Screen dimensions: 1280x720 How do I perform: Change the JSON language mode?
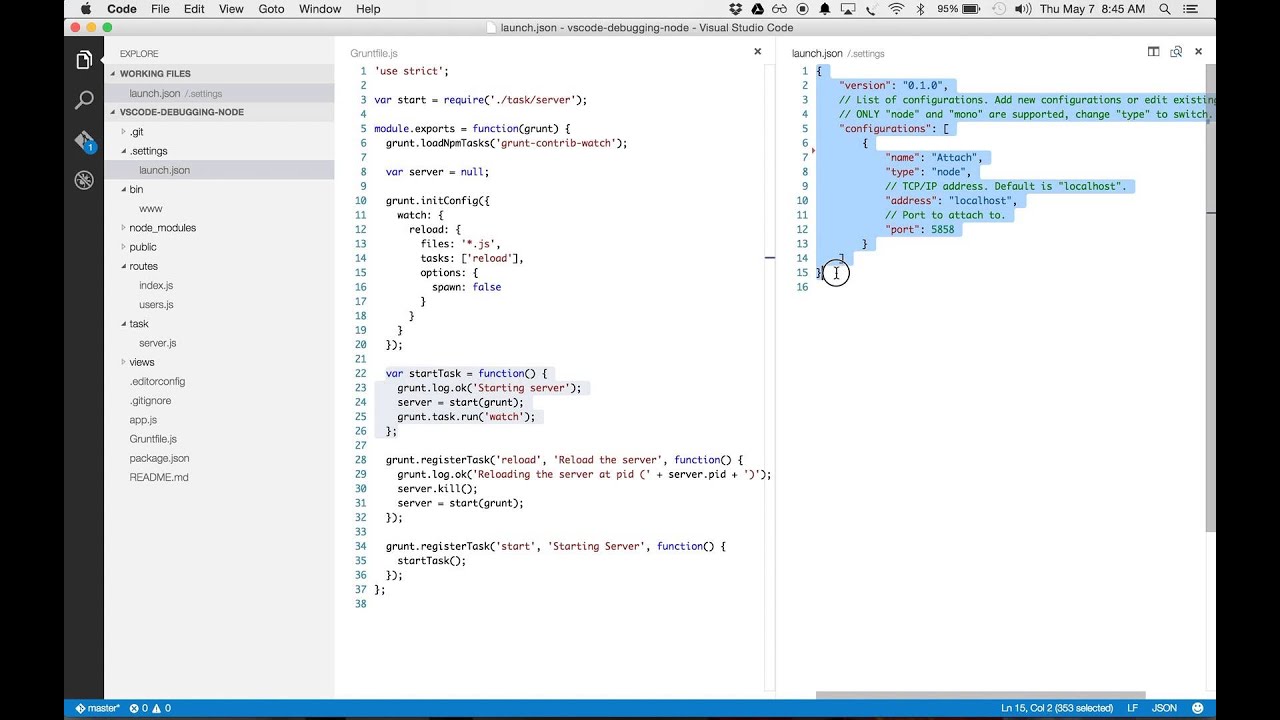(x=1164, y=708)
